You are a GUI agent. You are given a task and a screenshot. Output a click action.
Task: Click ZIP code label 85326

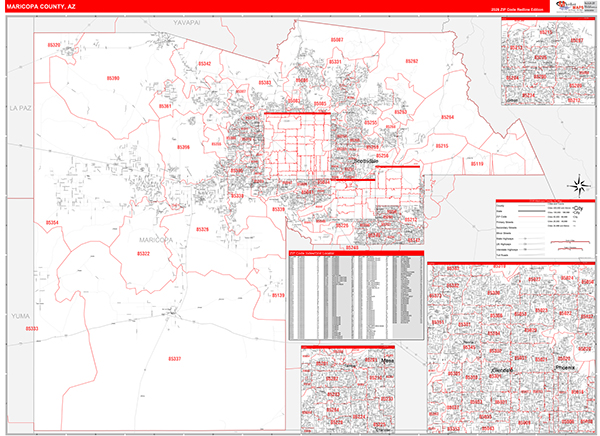coord(202,229)
